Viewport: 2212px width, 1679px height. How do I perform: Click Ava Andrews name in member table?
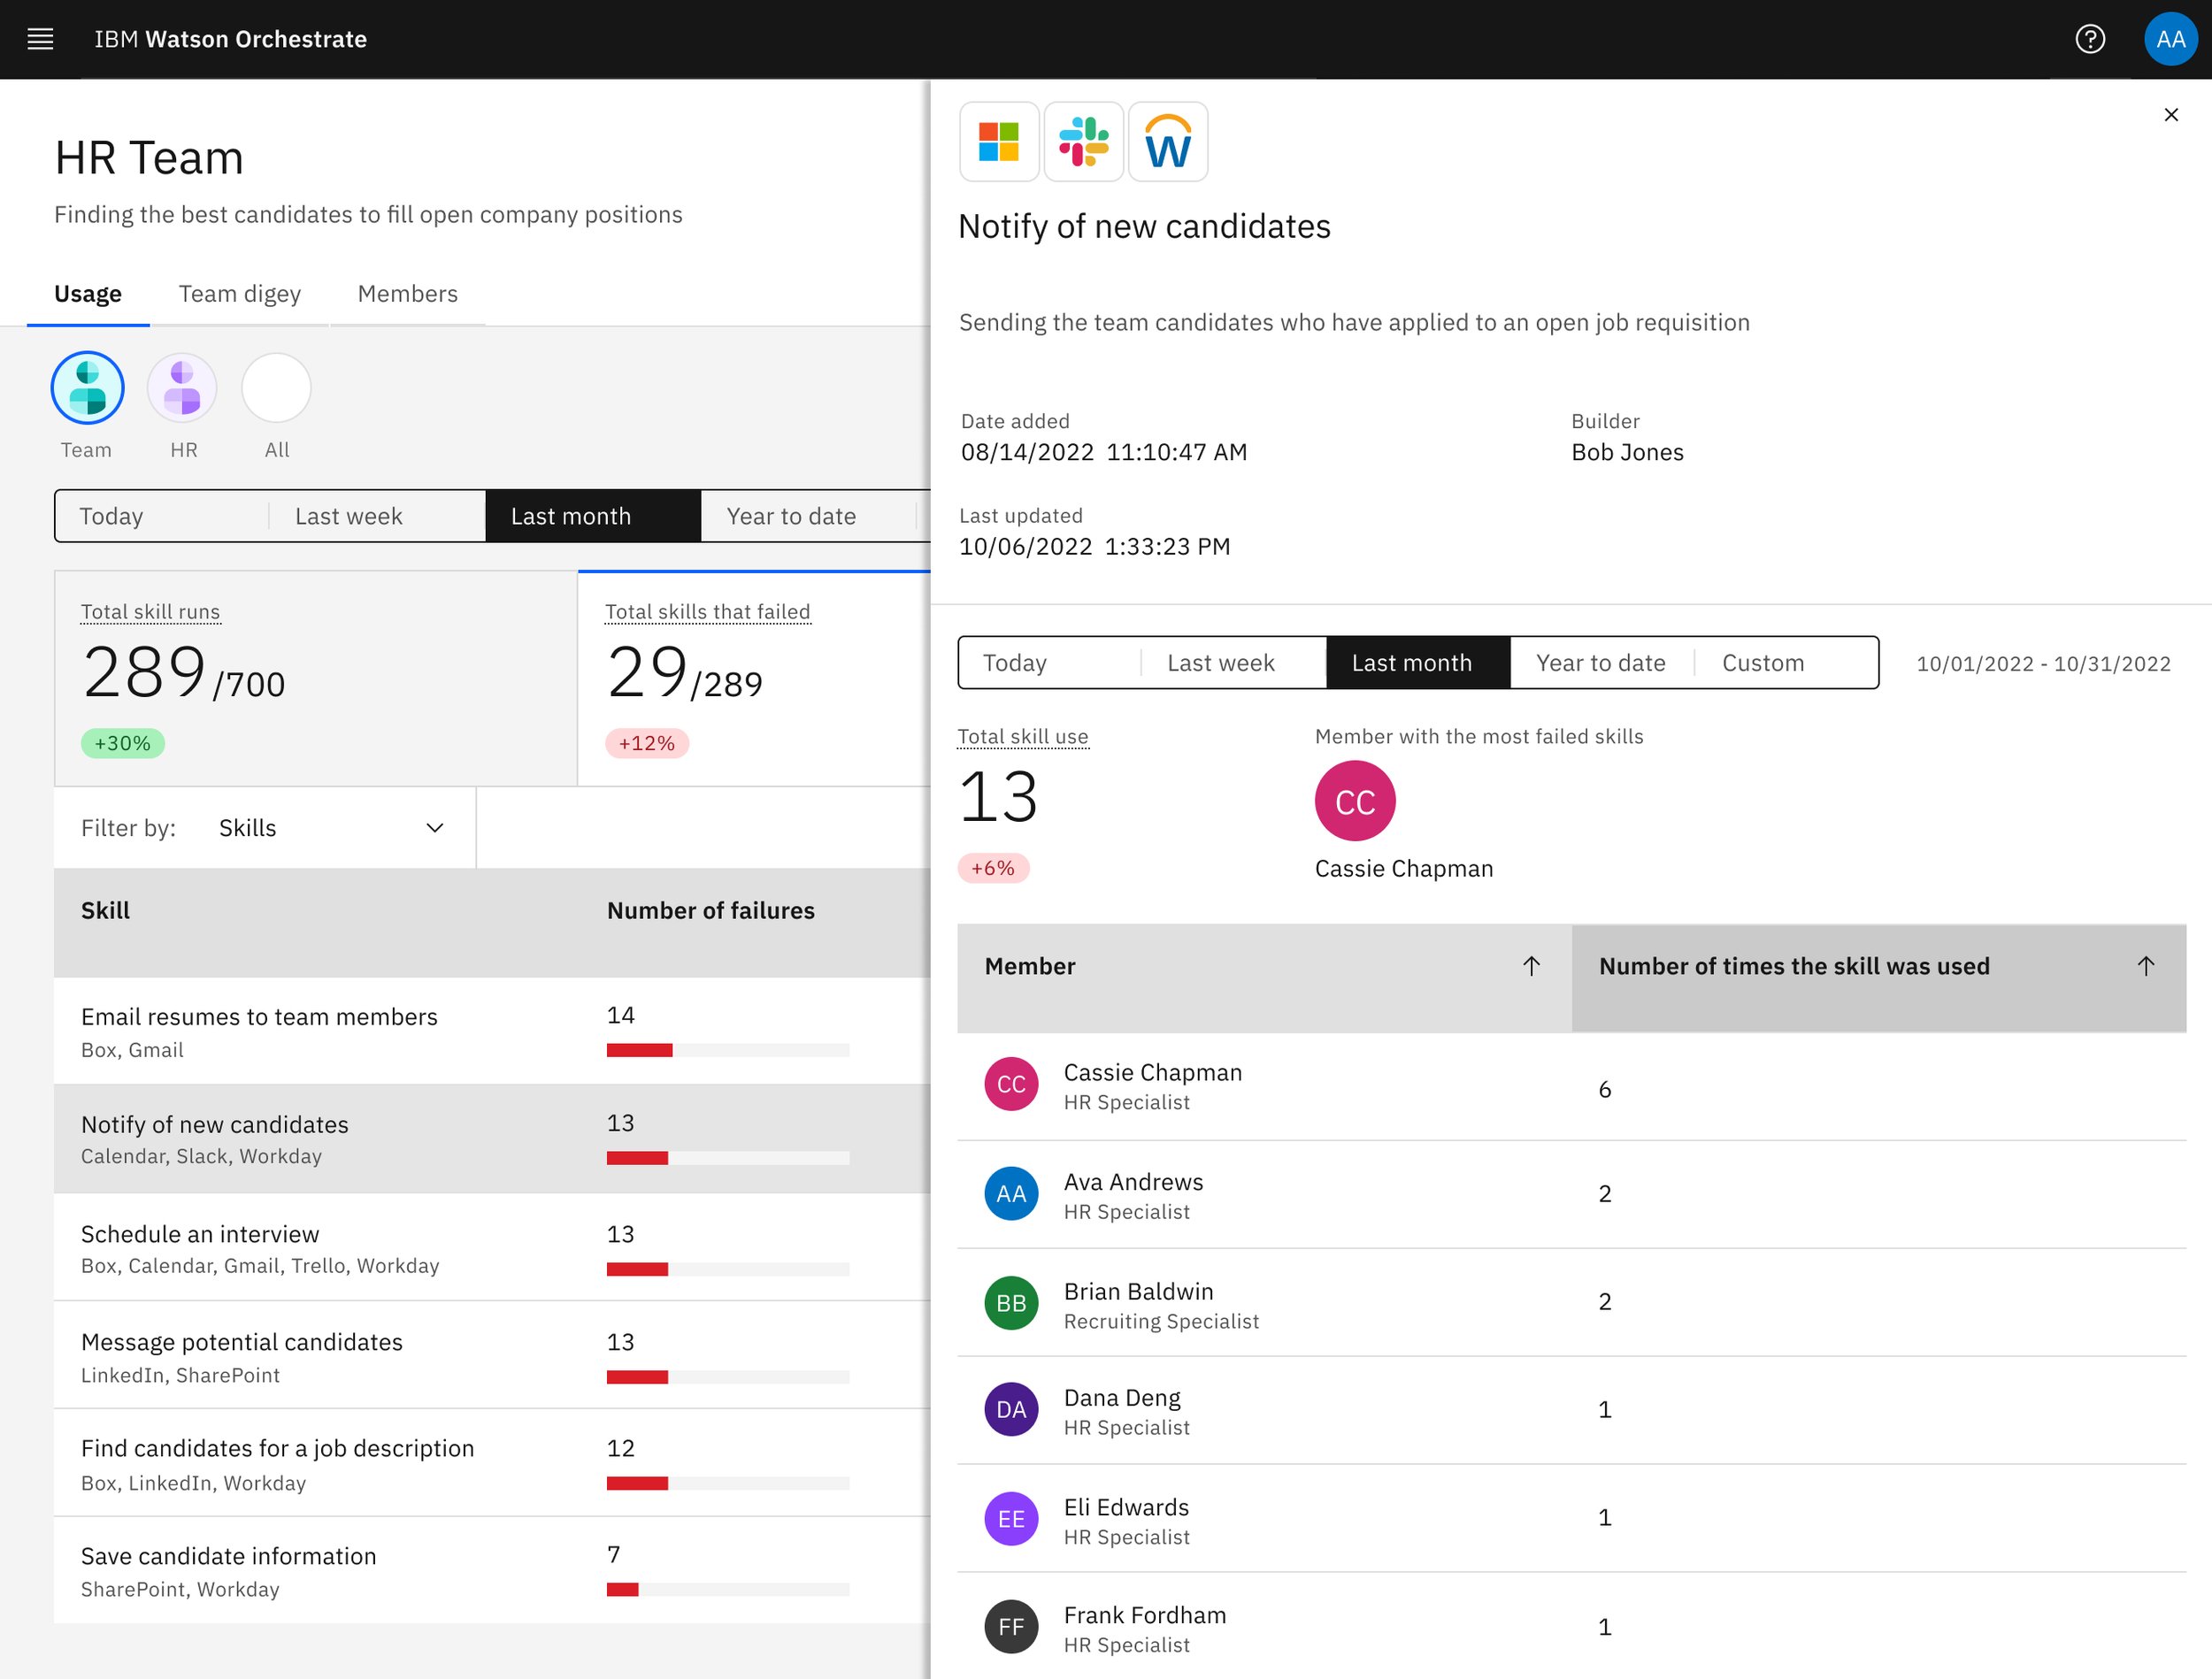[x=1133, y=1182]
